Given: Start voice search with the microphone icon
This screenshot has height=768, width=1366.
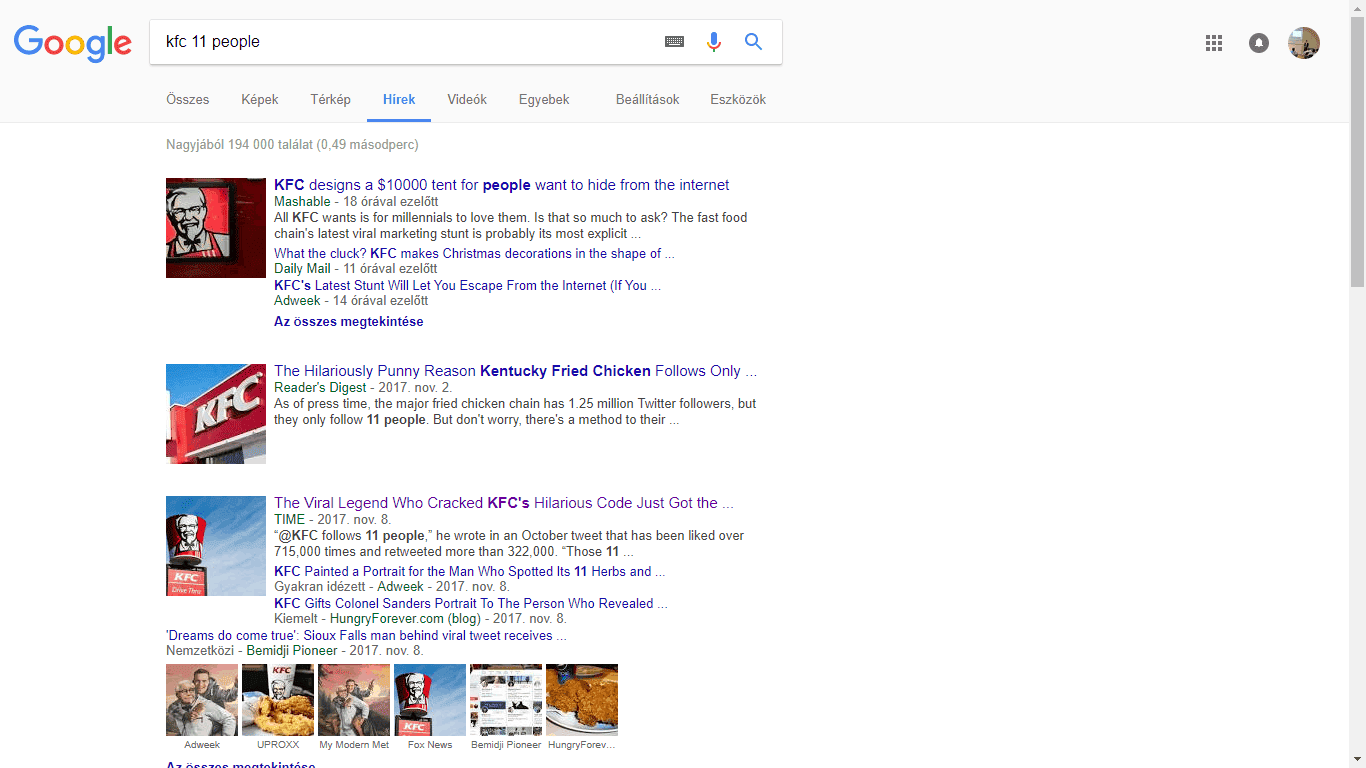Looking at the screenshot, I should [714, 42].
